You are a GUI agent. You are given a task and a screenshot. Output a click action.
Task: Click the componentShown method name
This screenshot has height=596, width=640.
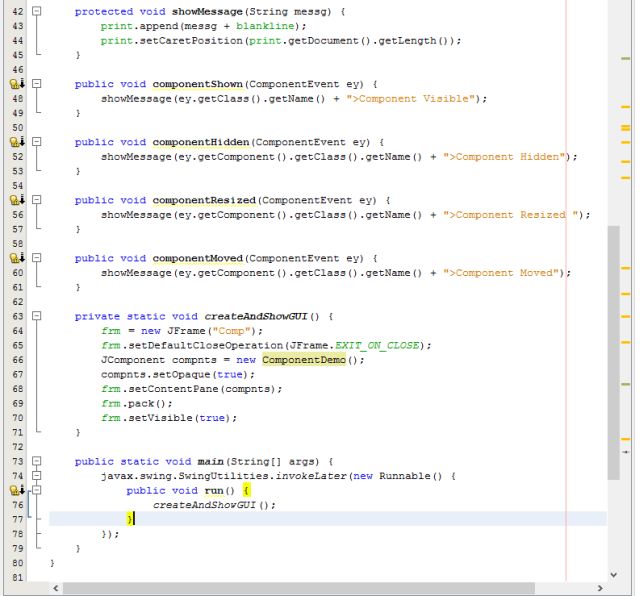point(198,84)
